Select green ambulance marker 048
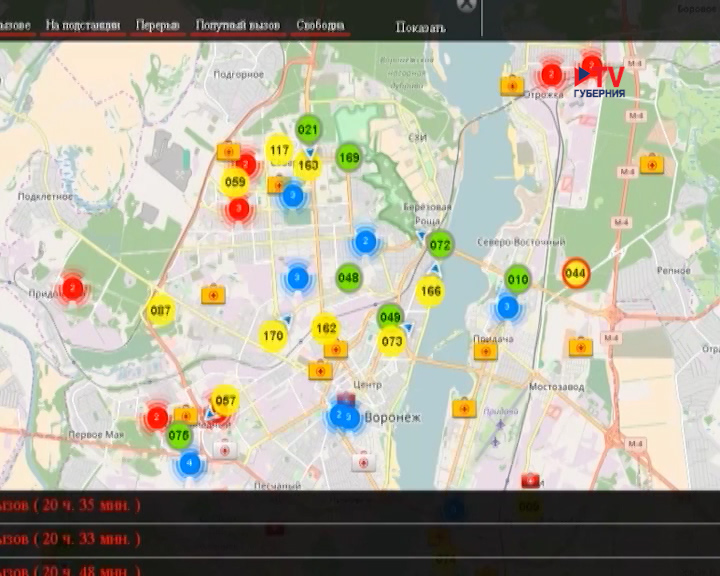The width and height of the screenshot is (720, 576). pos(348,278)
